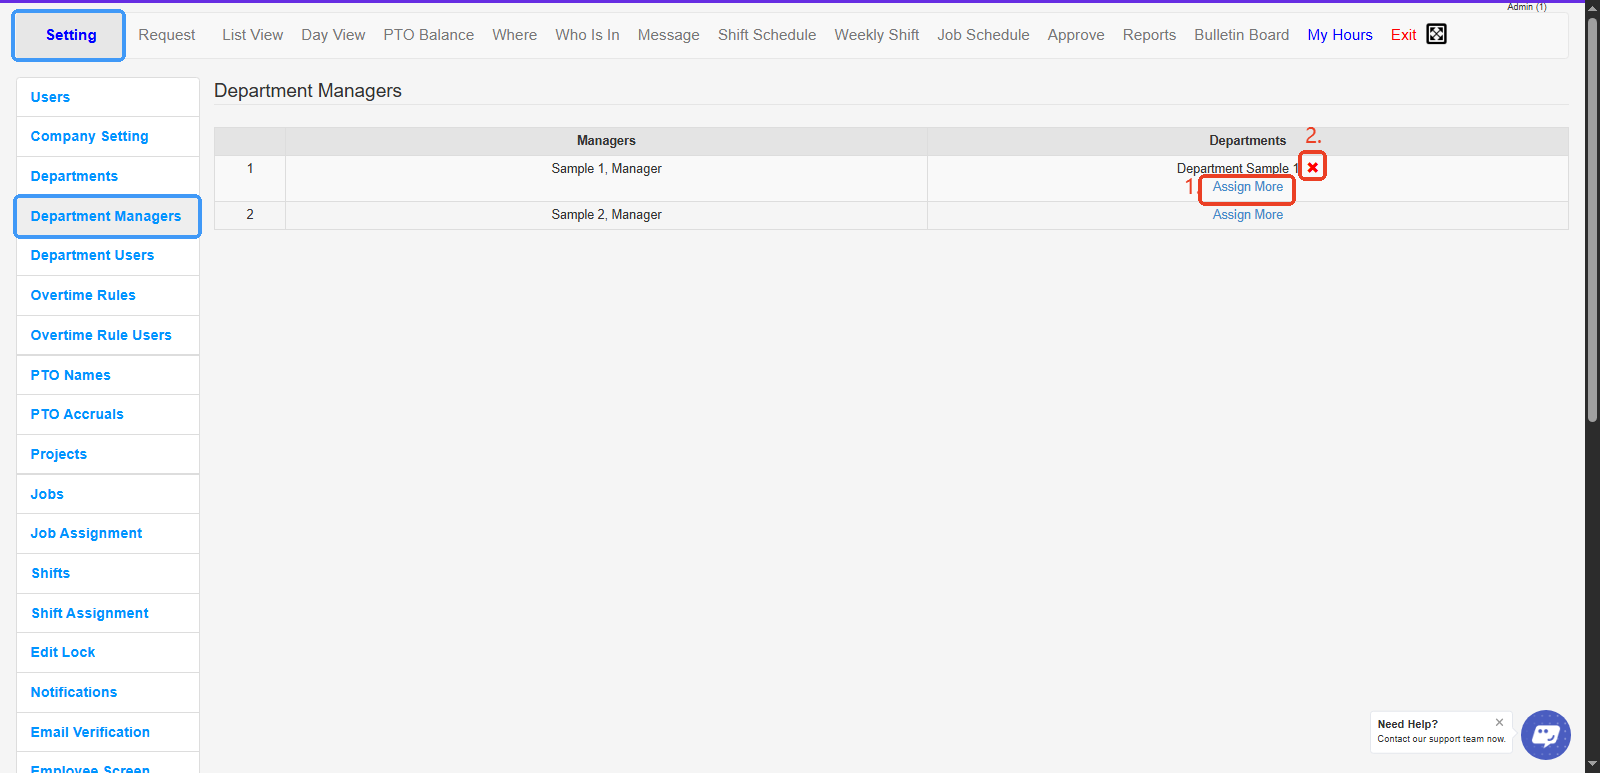Open the support chat bubble icon

click(1545, 735)
